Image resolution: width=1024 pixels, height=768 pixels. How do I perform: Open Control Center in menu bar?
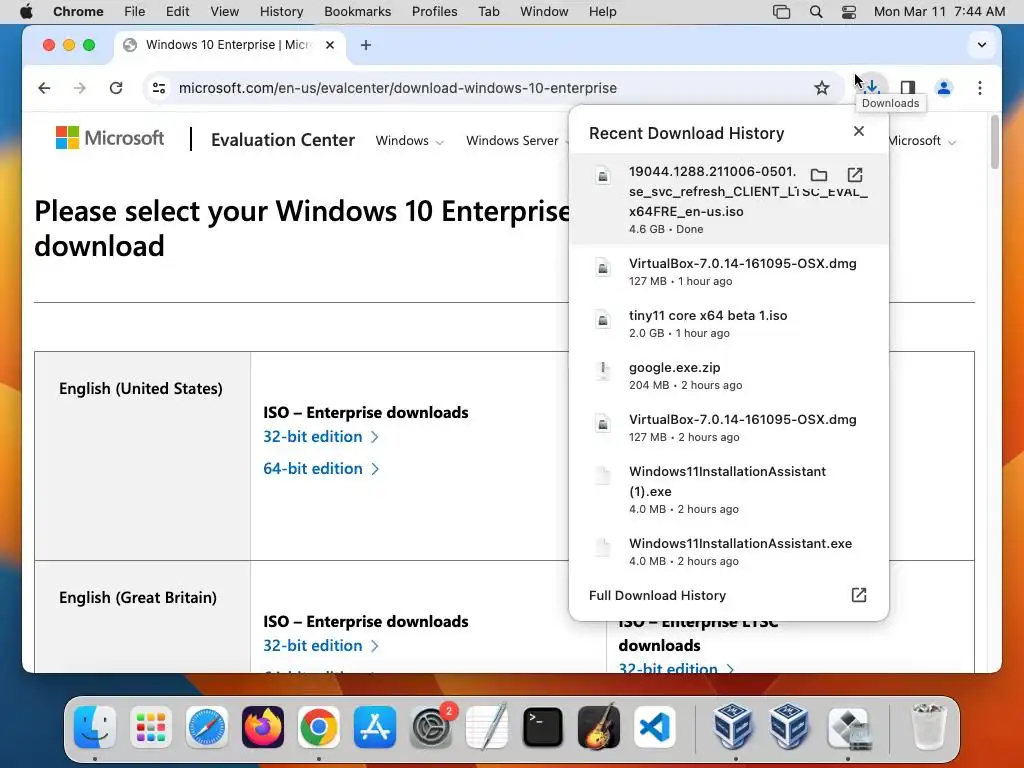click(848, 11)
